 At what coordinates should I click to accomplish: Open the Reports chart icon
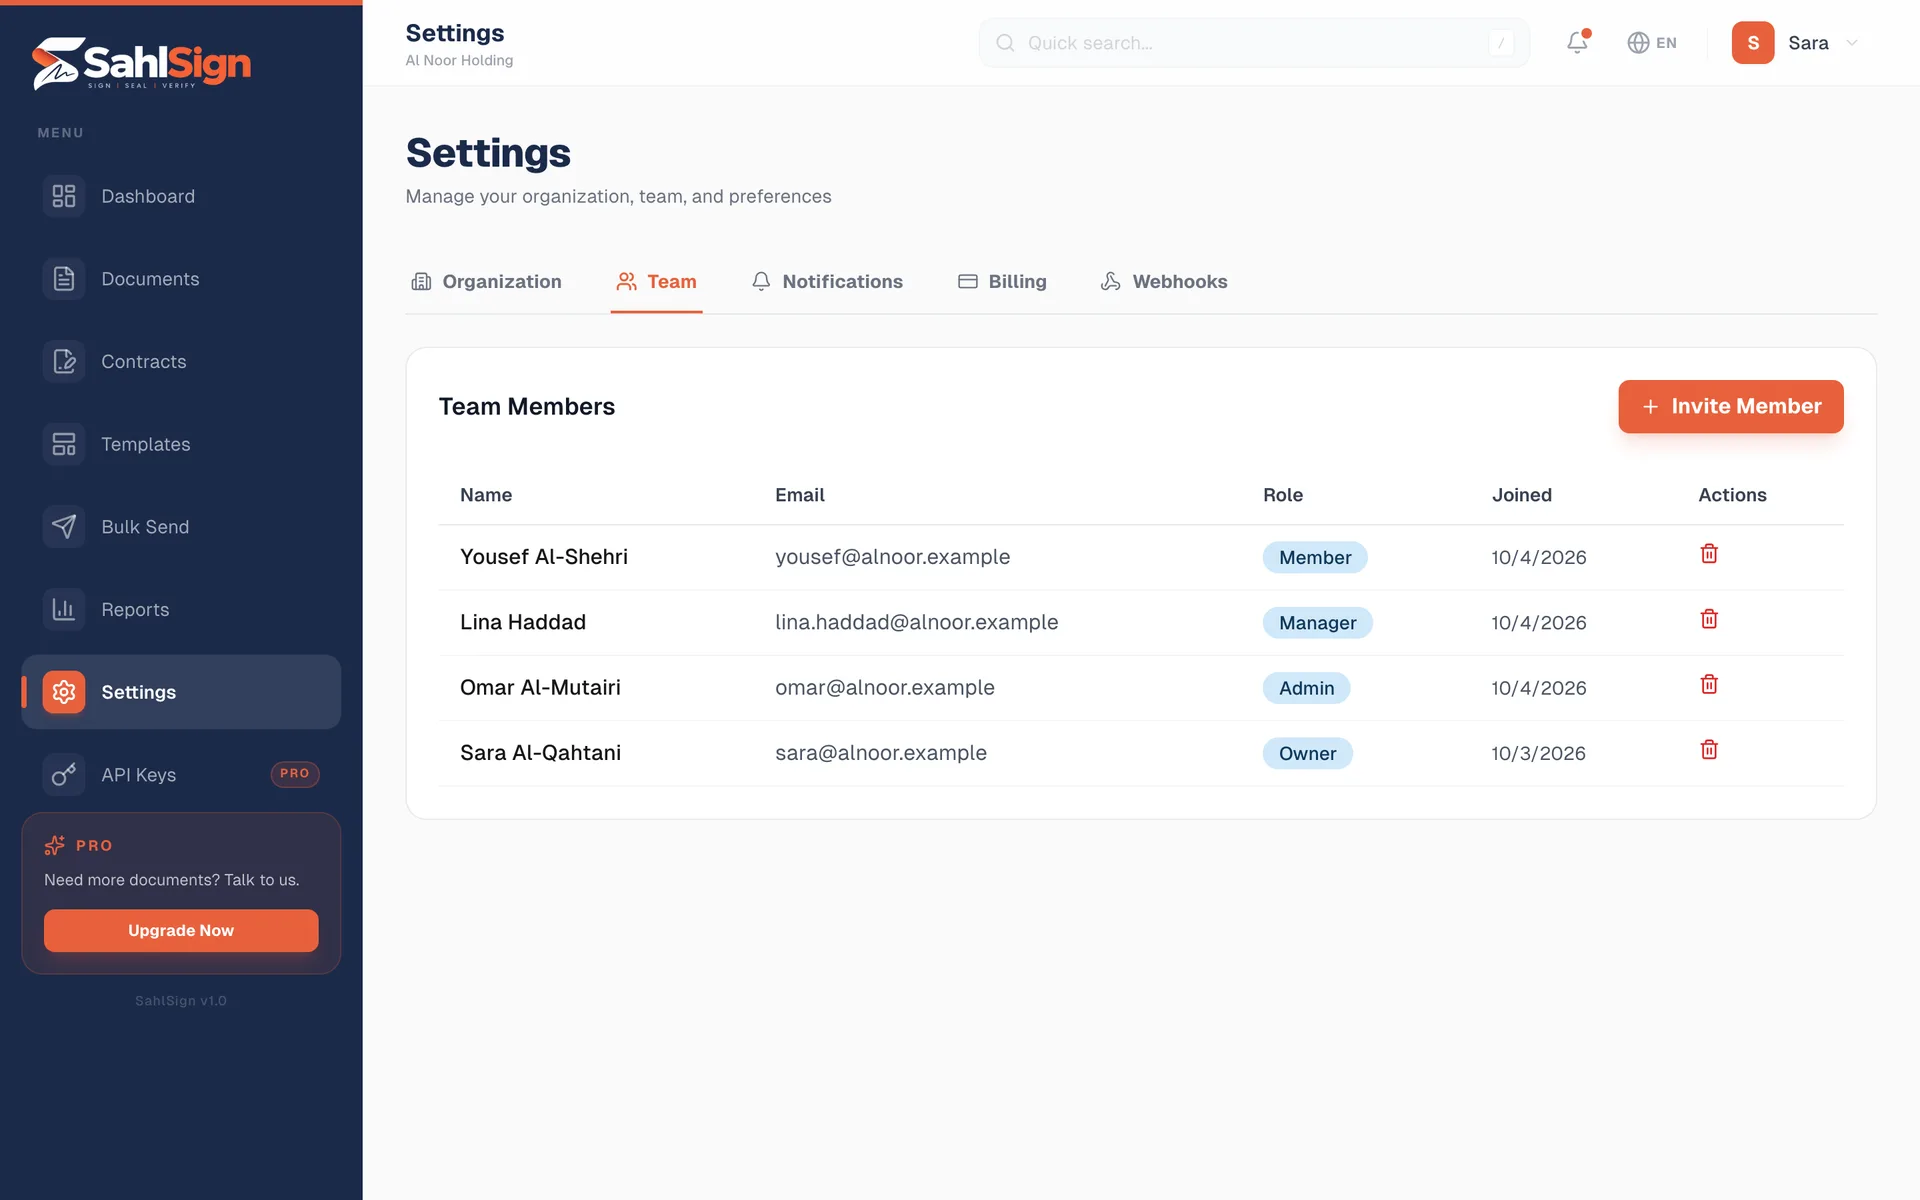[x=64, y=609]
